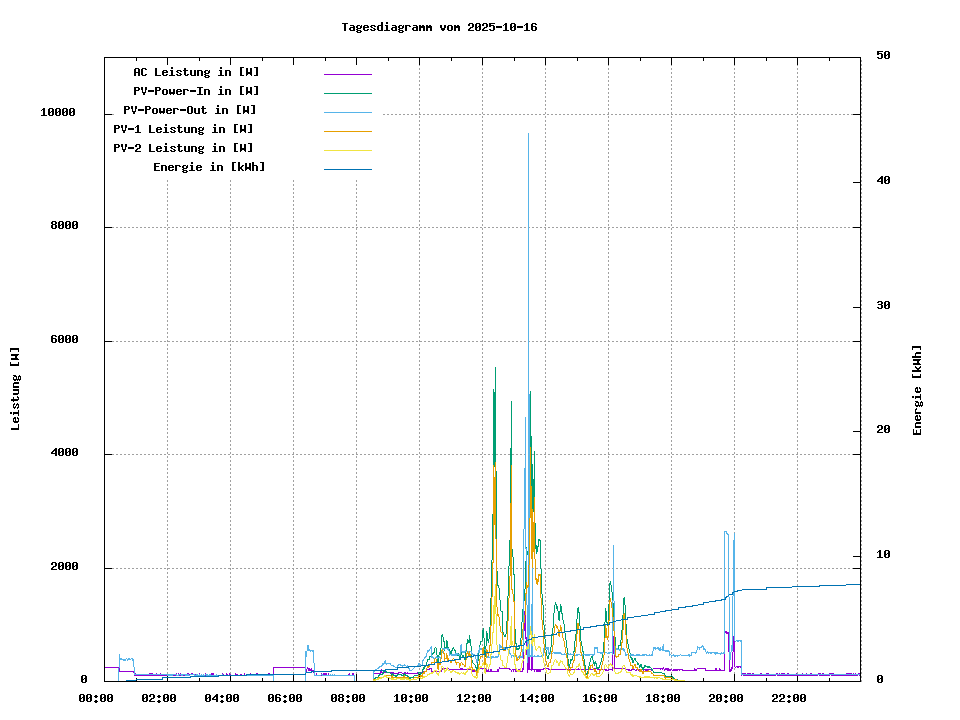The height and width of the screenshot is (720, 960).
Task: Select the 'Energie in [kWh]' legend label
Action: pyautogui.click(x=209, y=167)
